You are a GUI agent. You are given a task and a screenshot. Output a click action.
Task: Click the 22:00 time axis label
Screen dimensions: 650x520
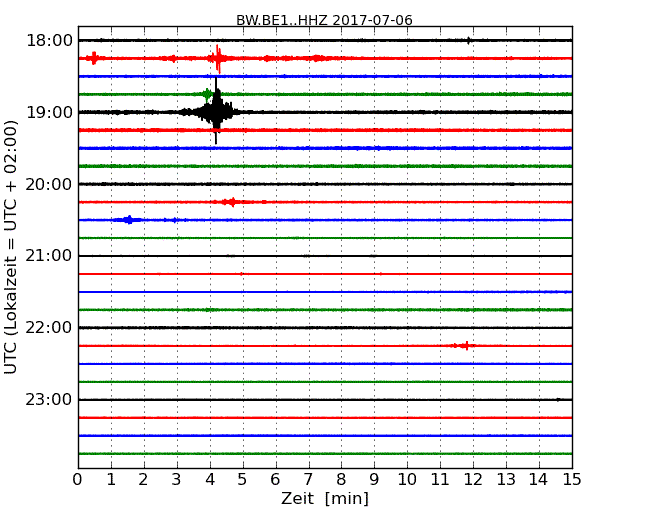(49, 328)
